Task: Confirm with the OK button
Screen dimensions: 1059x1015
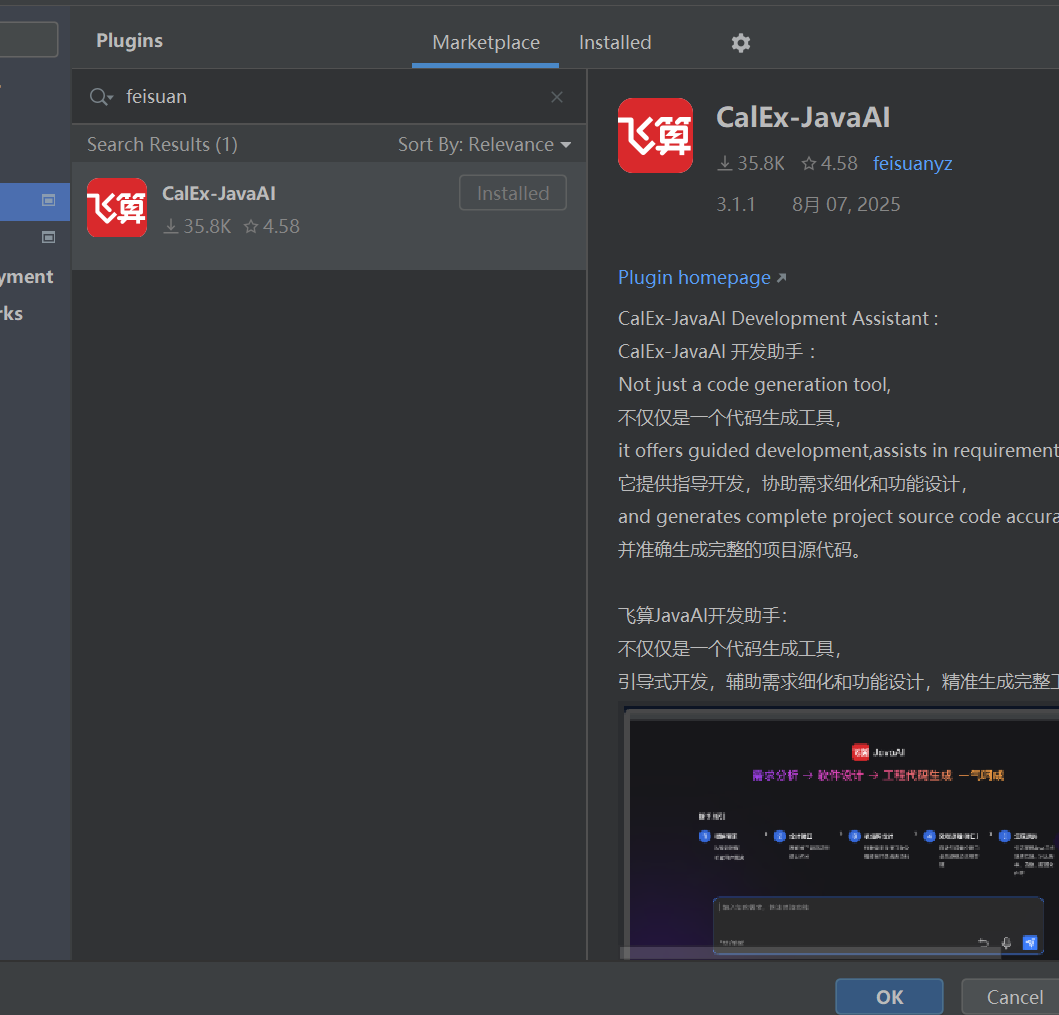Action: [889, 997]
